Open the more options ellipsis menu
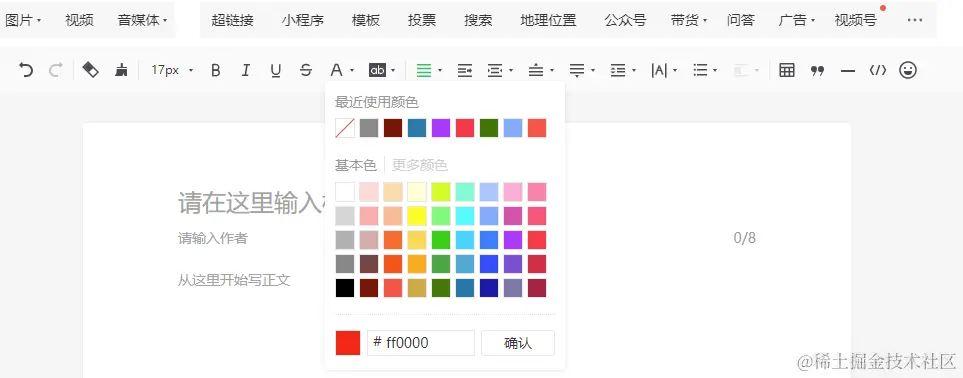Image resolution: width=963 pixels, height=378 pixels. [x=915, y=20]
